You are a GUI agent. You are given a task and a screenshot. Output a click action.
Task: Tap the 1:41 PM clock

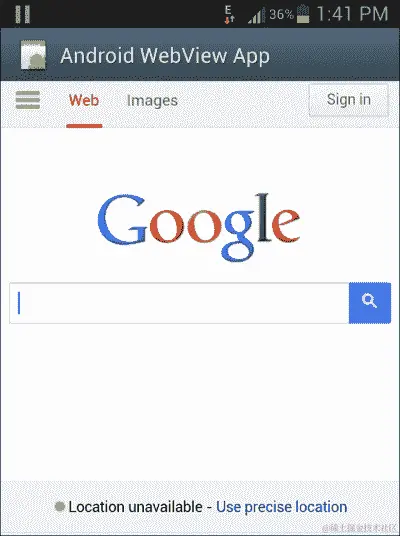(352, 14)
